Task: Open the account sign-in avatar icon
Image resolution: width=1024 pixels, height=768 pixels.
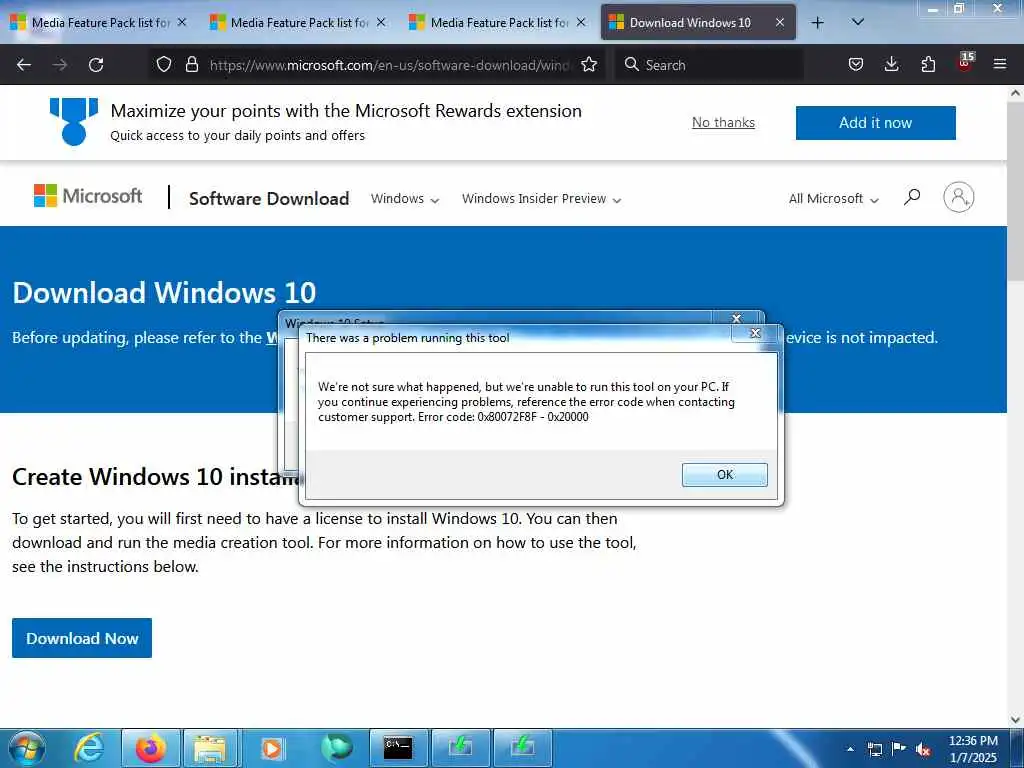Action: pos(959,197)
